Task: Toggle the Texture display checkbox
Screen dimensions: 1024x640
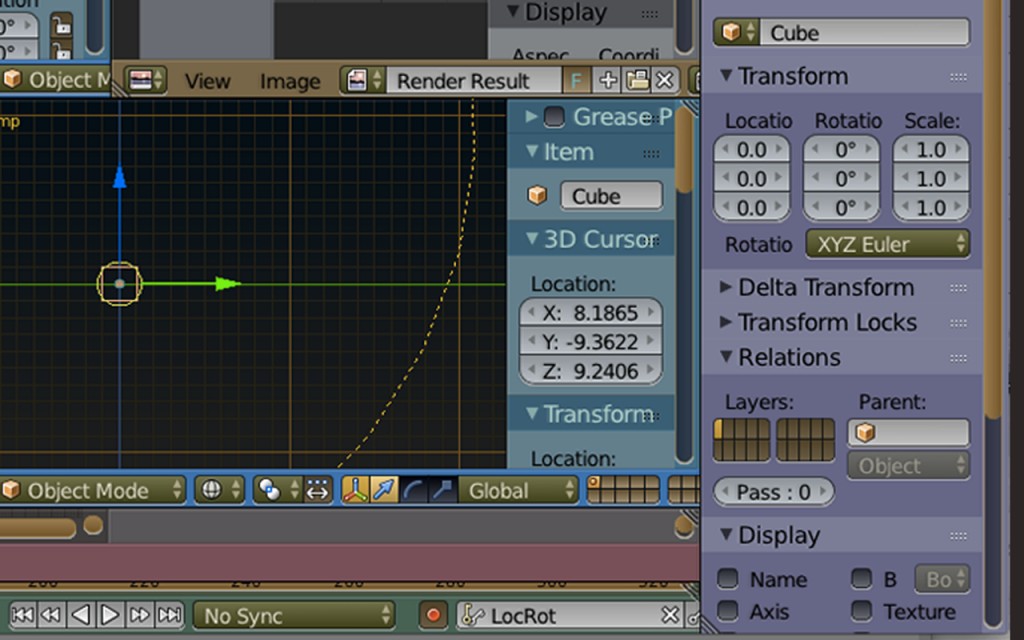Action: pos(858,612)
